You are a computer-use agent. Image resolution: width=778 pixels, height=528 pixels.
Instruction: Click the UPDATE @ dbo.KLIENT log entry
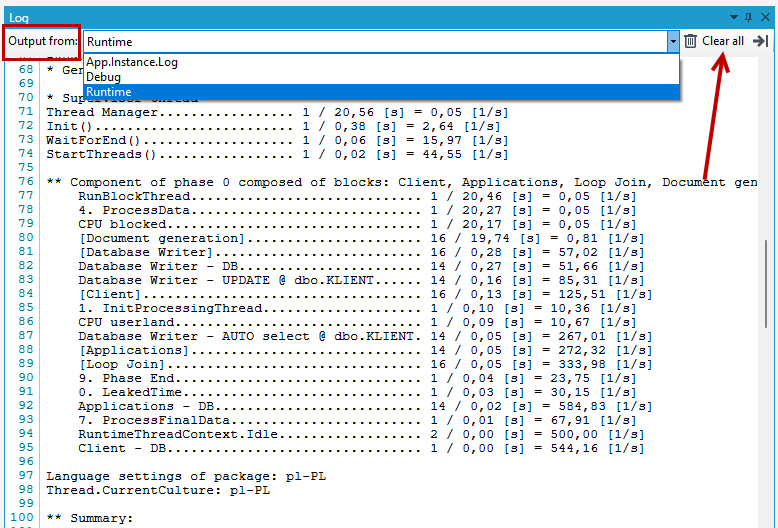coord(361,280)
